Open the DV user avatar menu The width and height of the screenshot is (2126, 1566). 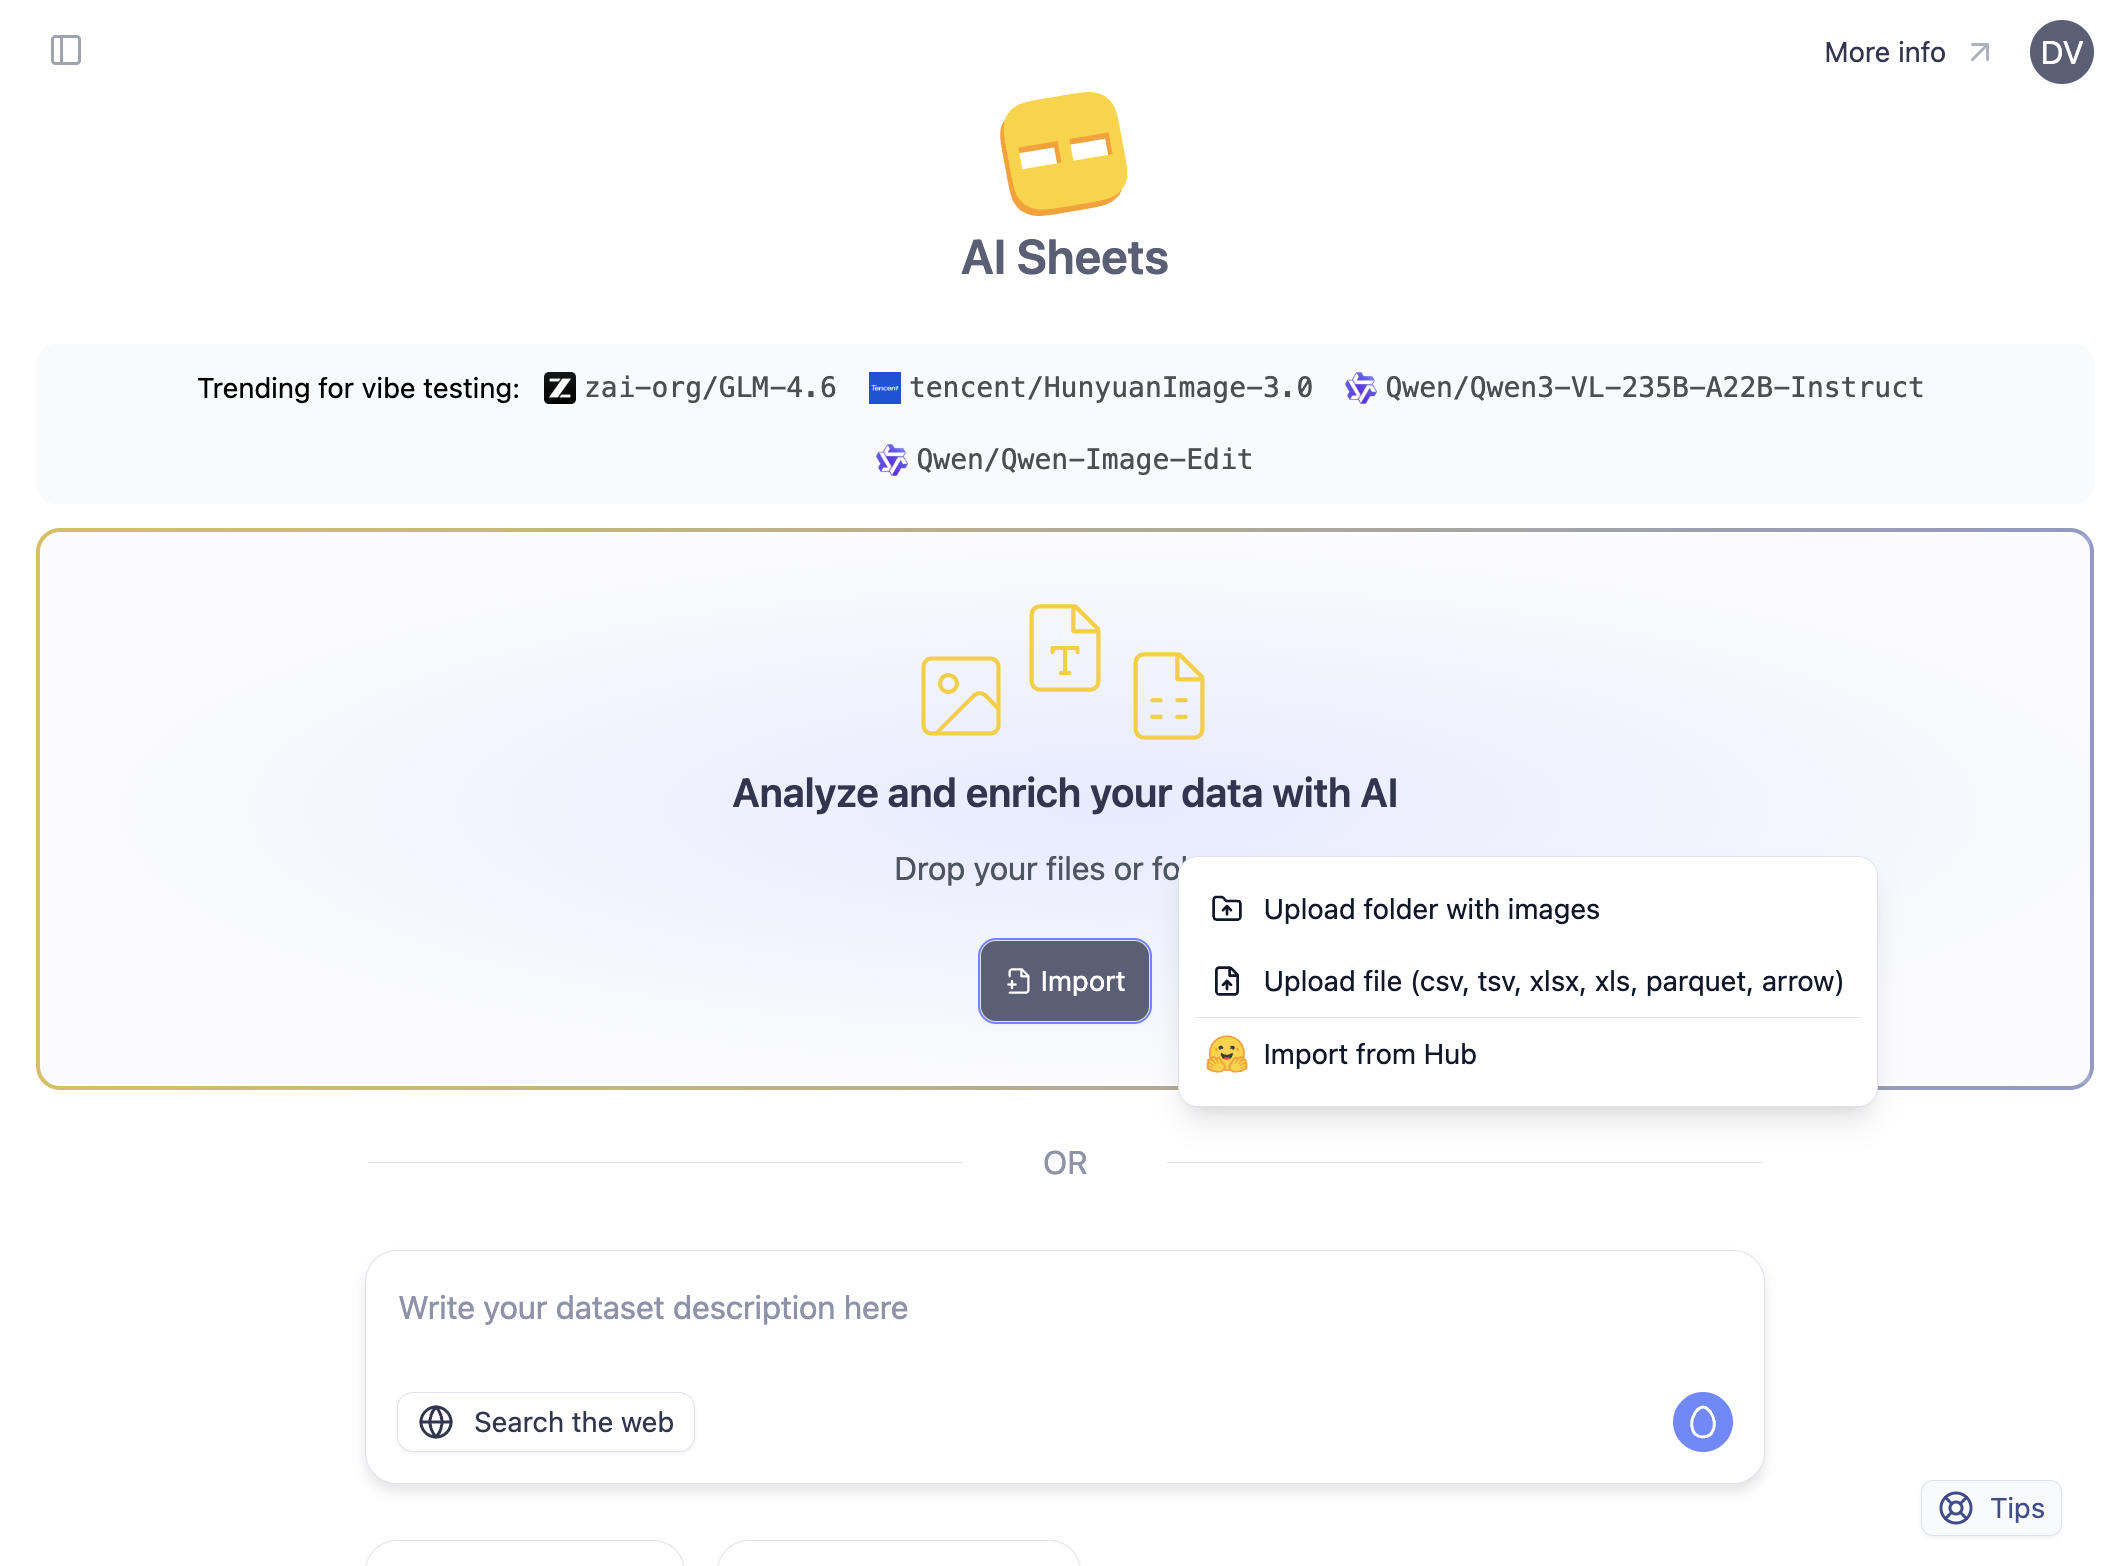[2060, 52]
